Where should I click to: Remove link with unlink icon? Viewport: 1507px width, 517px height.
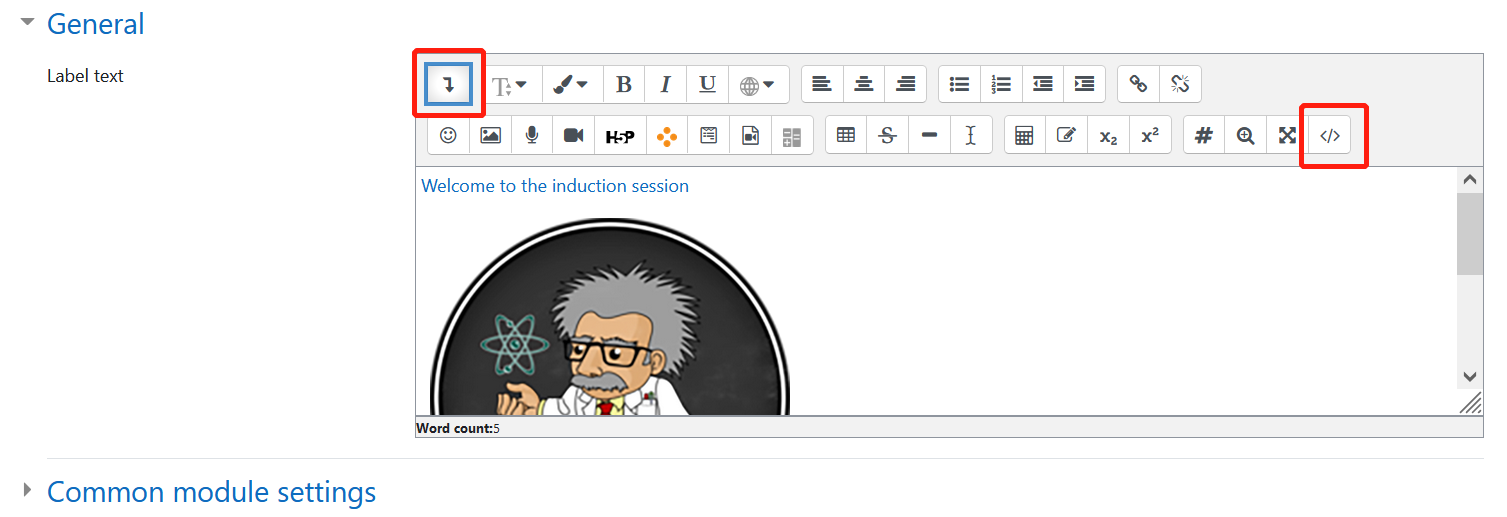[x=1180, y=85]
